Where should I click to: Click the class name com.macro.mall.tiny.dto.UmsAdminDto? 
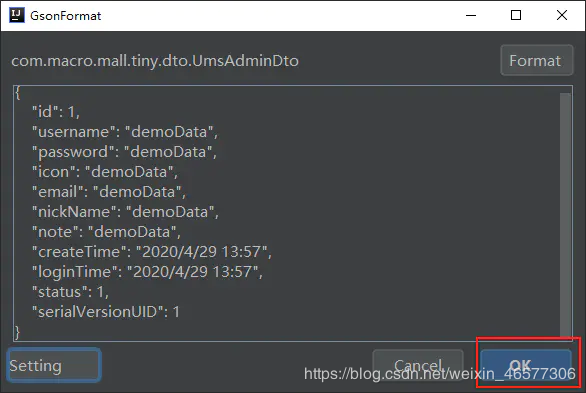pos(155,61)
